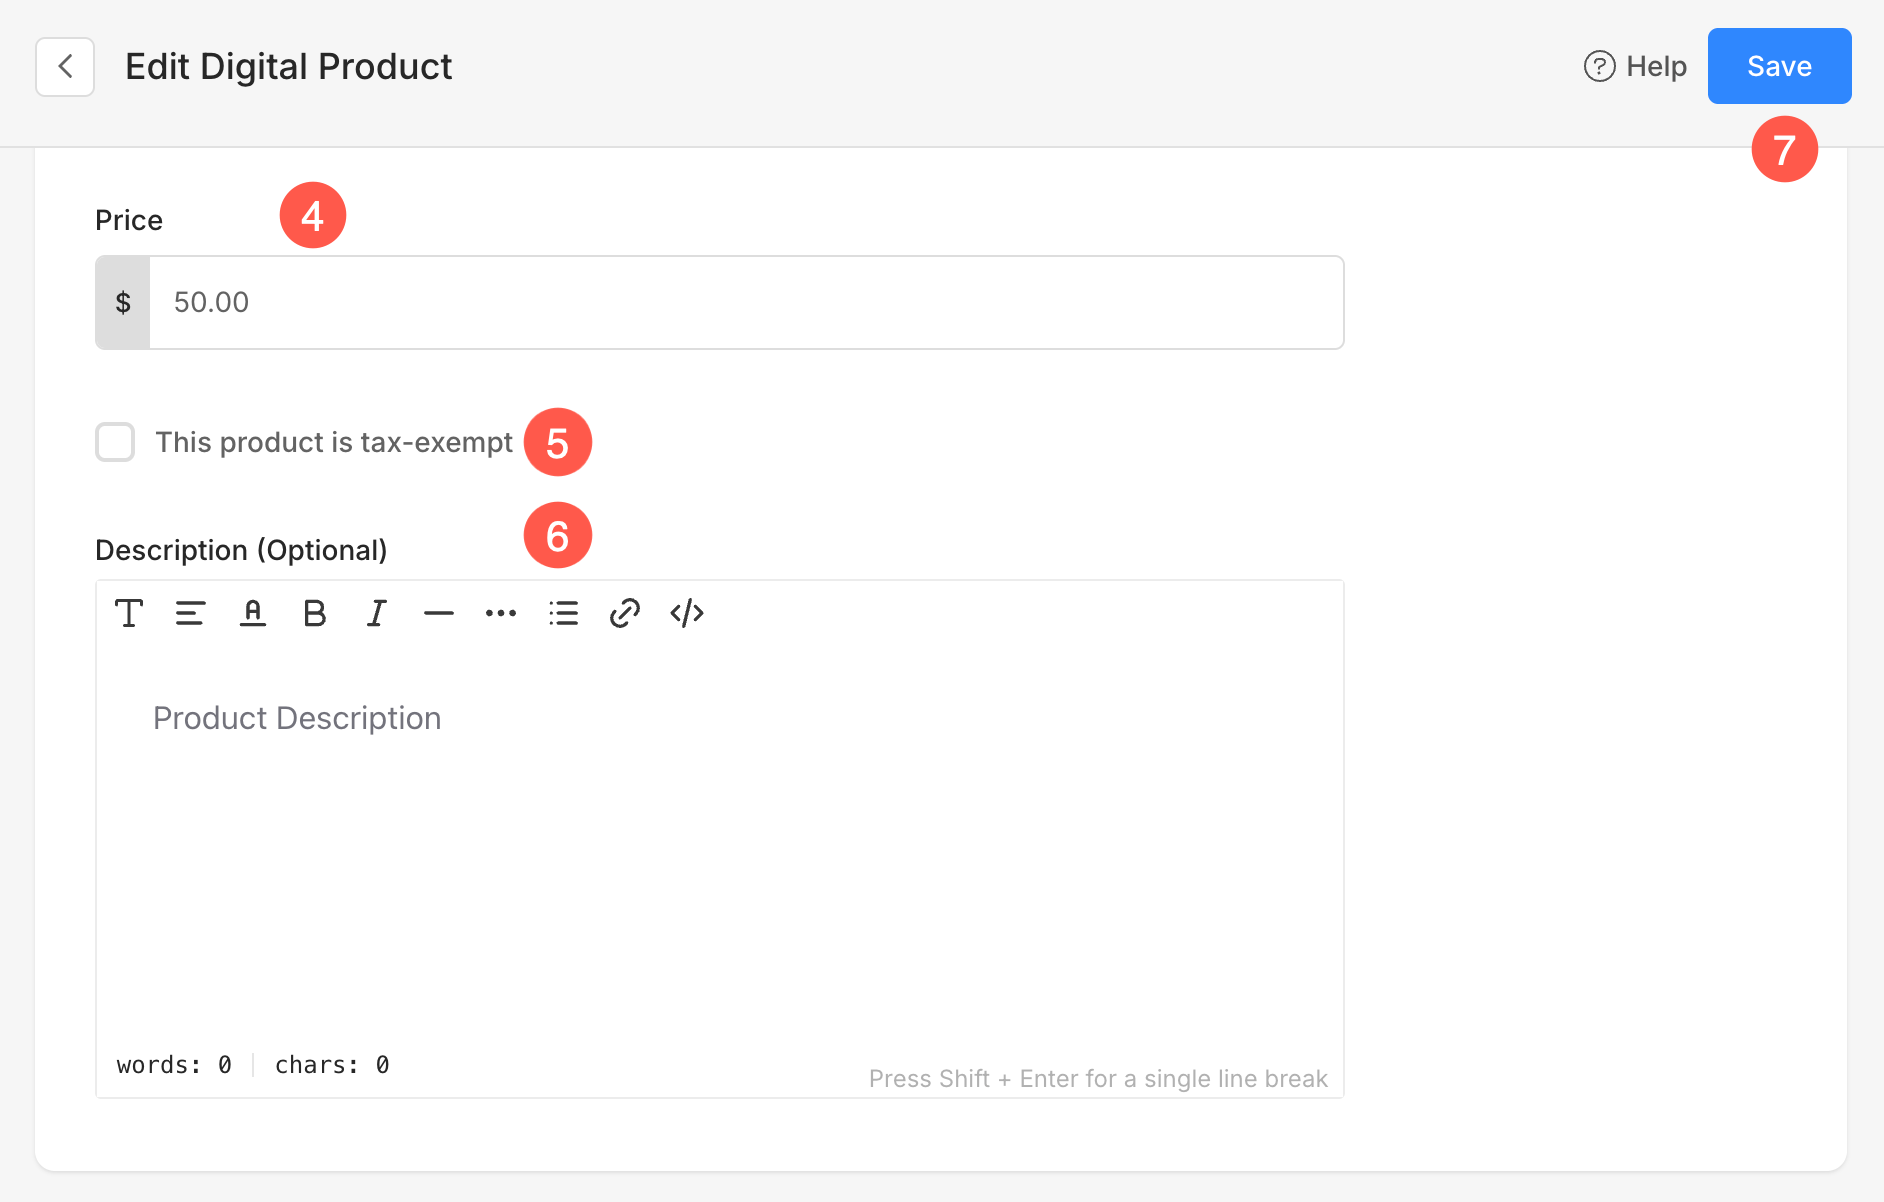Open the text format (T) tool
This screenshot has width=1884, height=1202.
point(129,613)
